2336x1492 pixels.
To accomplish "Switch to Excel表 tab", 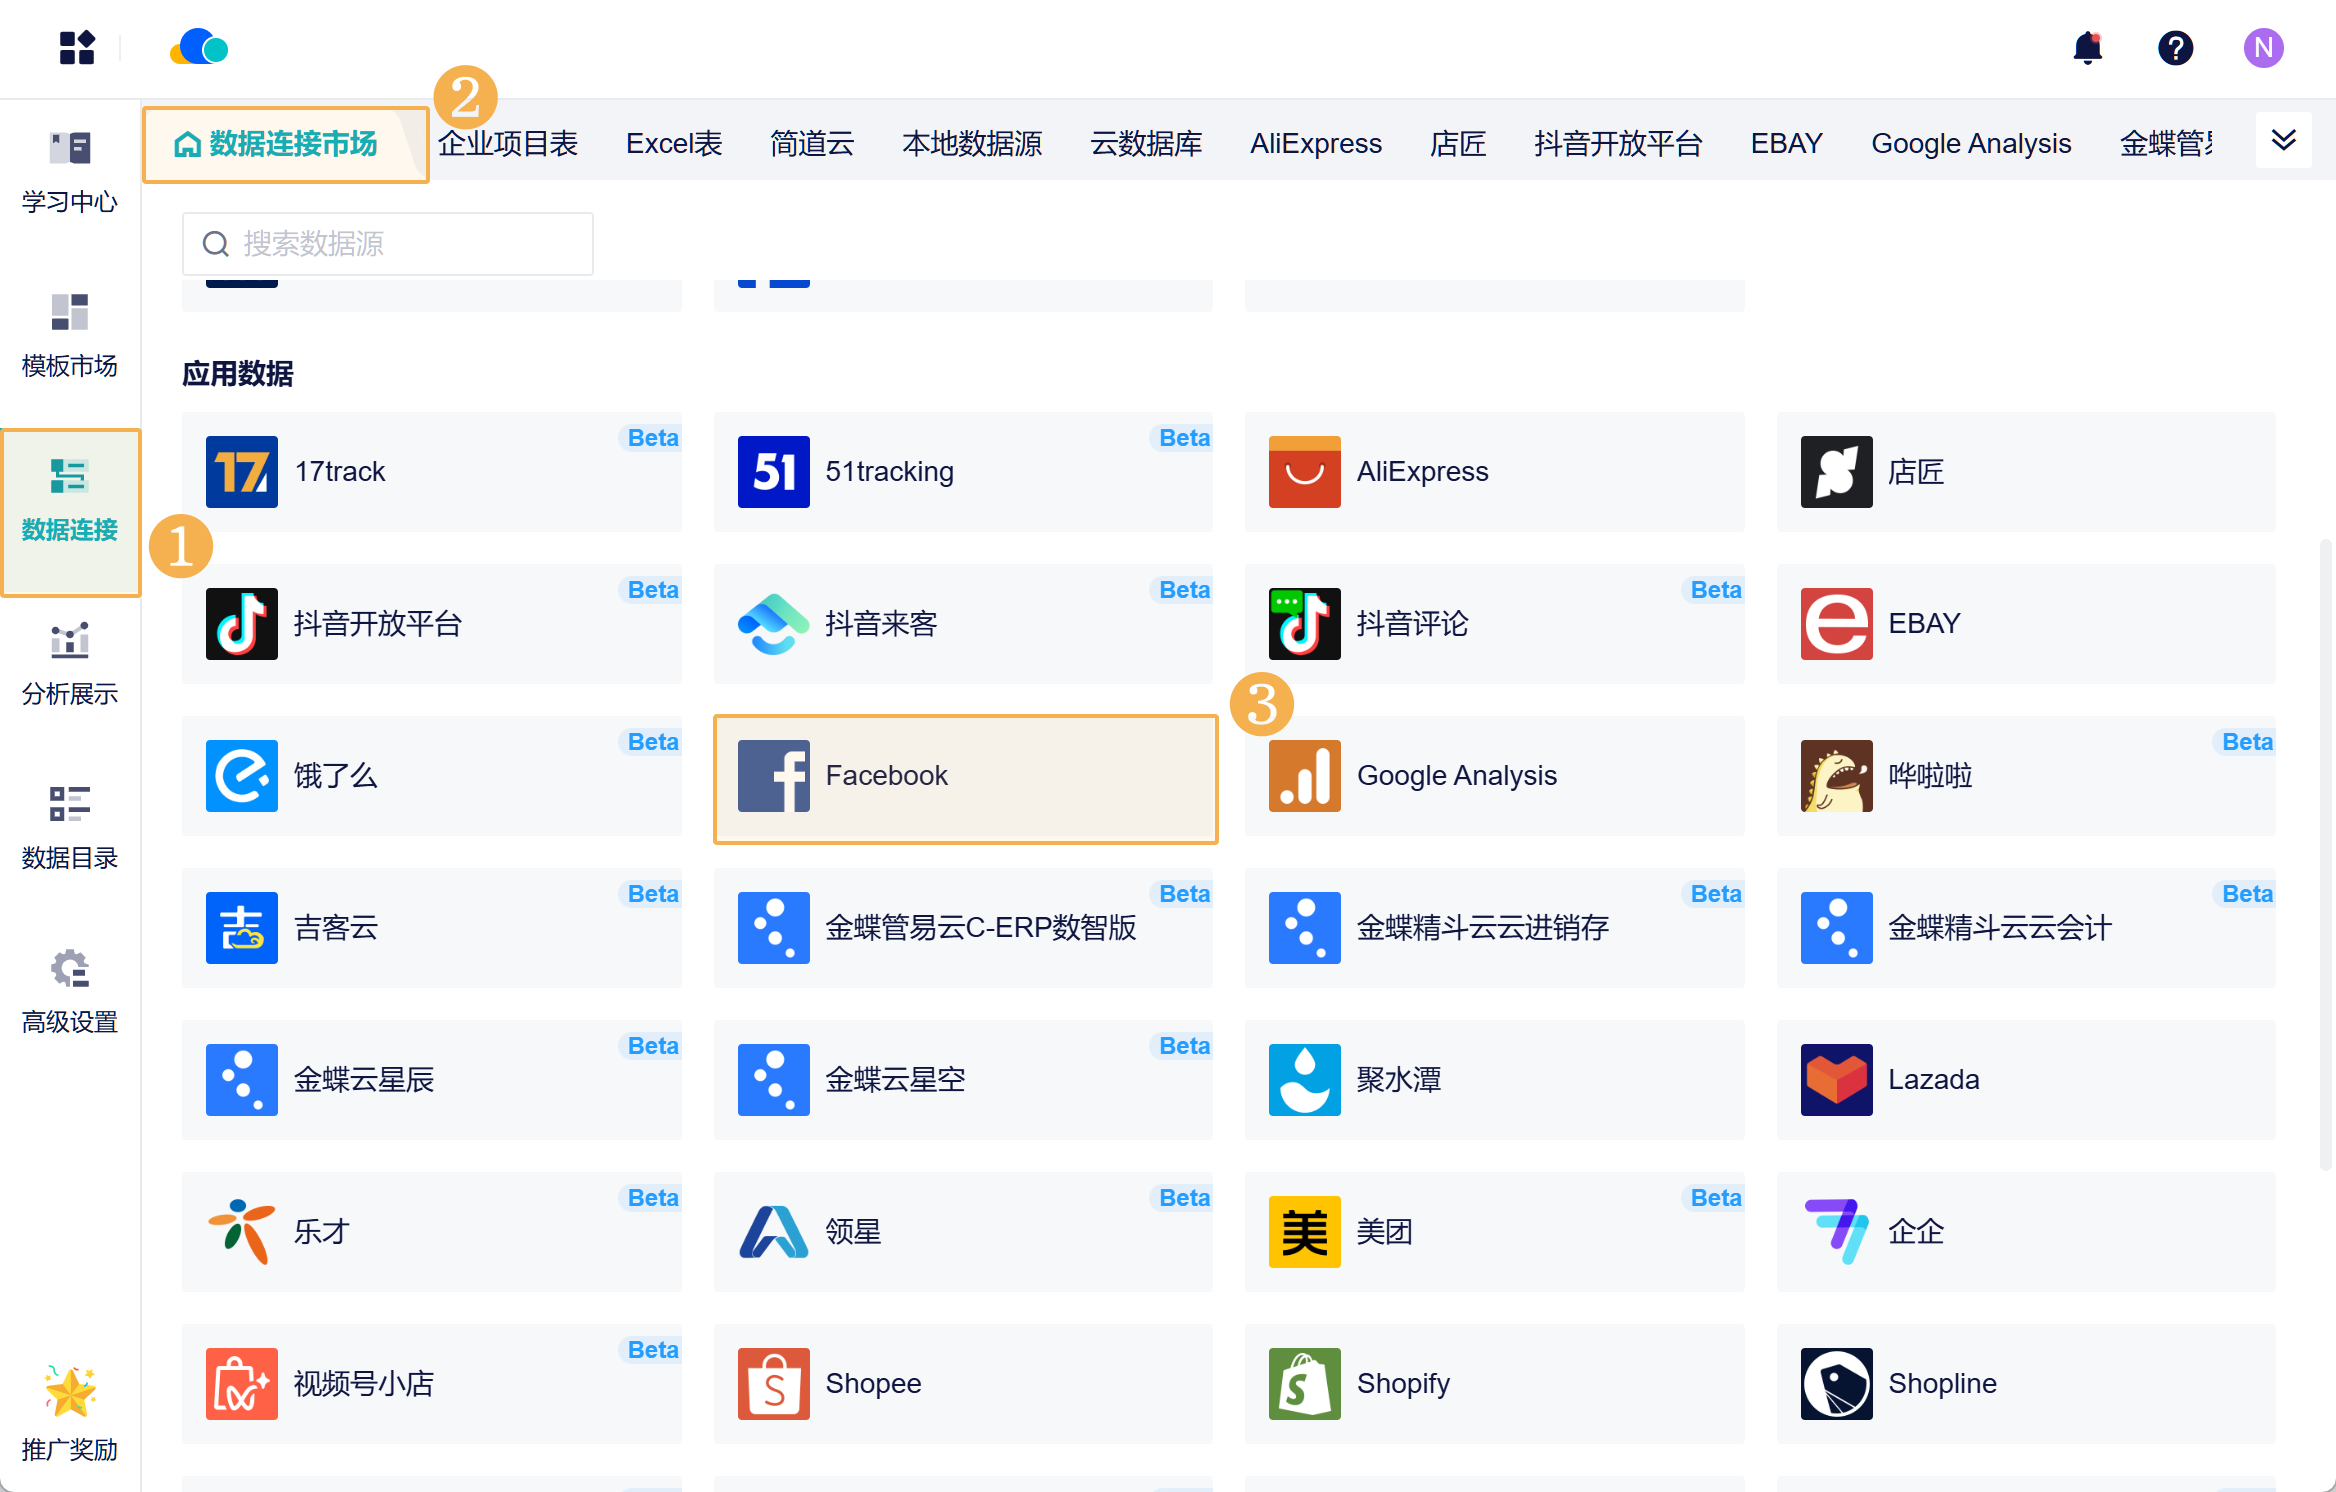I will (x=674, y=144).
